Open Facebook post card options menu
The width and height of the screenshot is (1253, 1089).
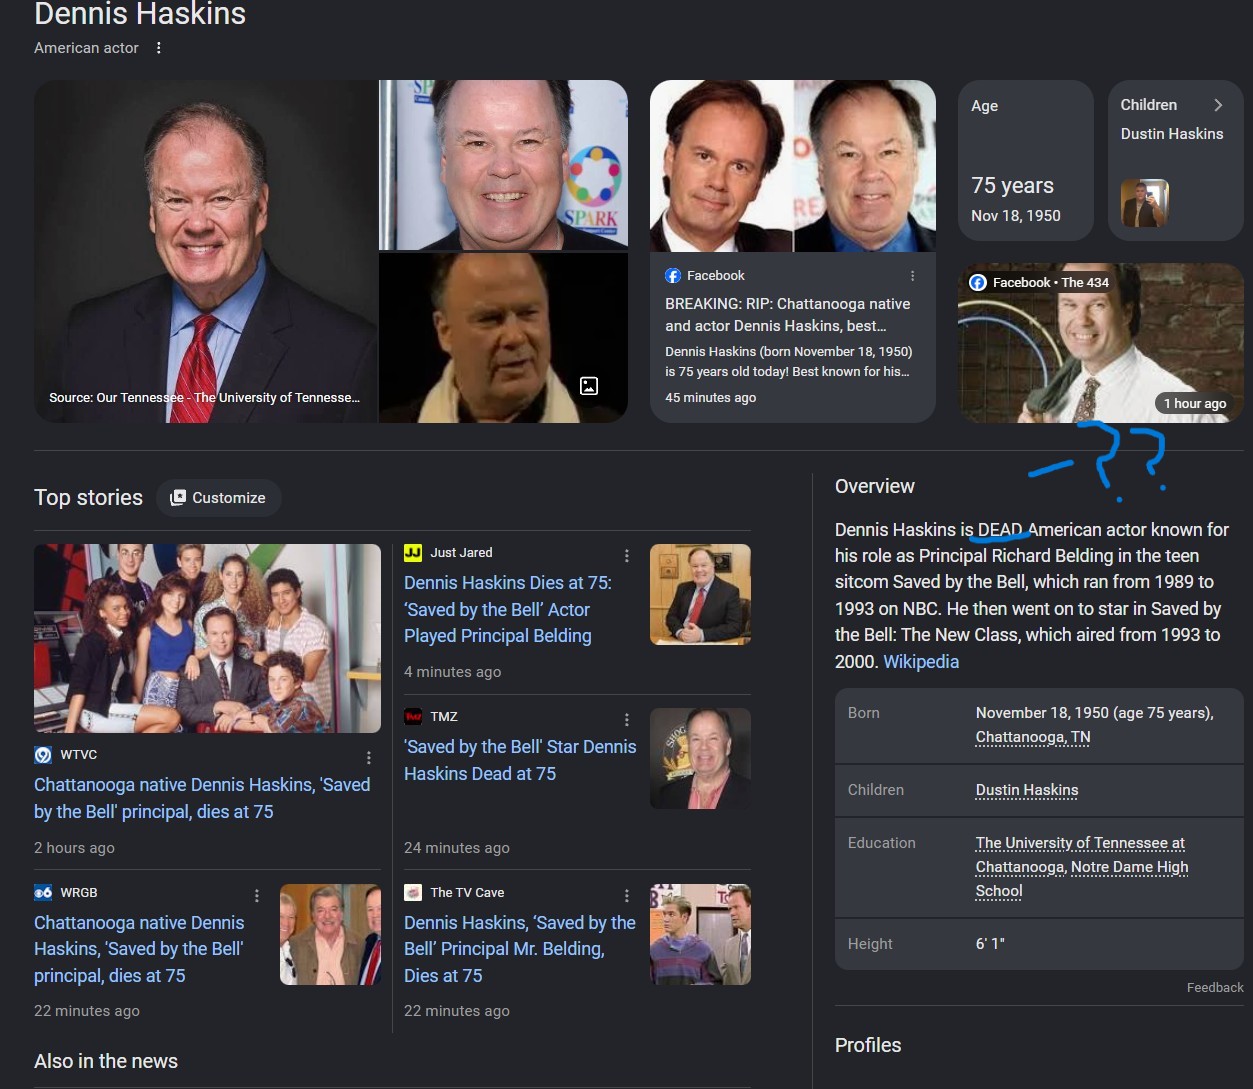(x=912, y=276)
